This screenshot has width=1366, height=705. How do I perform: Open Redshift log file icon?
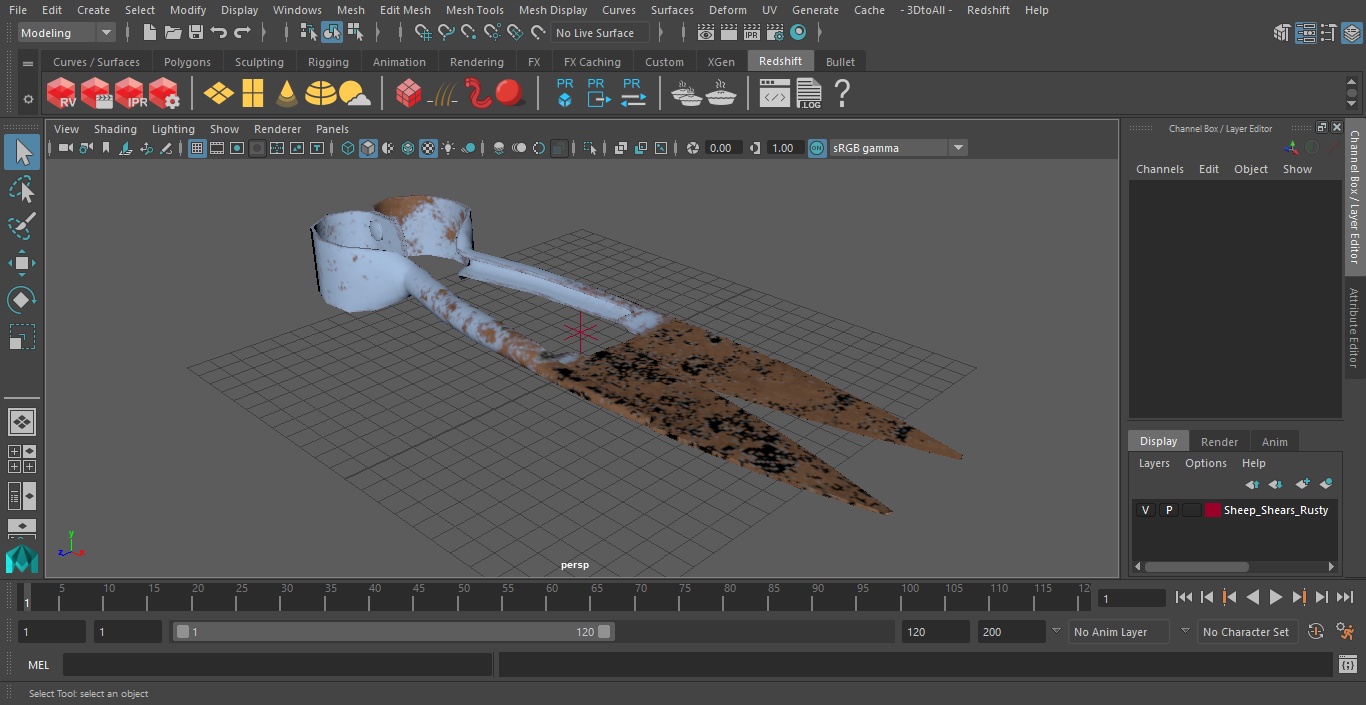tap(808, 94)
